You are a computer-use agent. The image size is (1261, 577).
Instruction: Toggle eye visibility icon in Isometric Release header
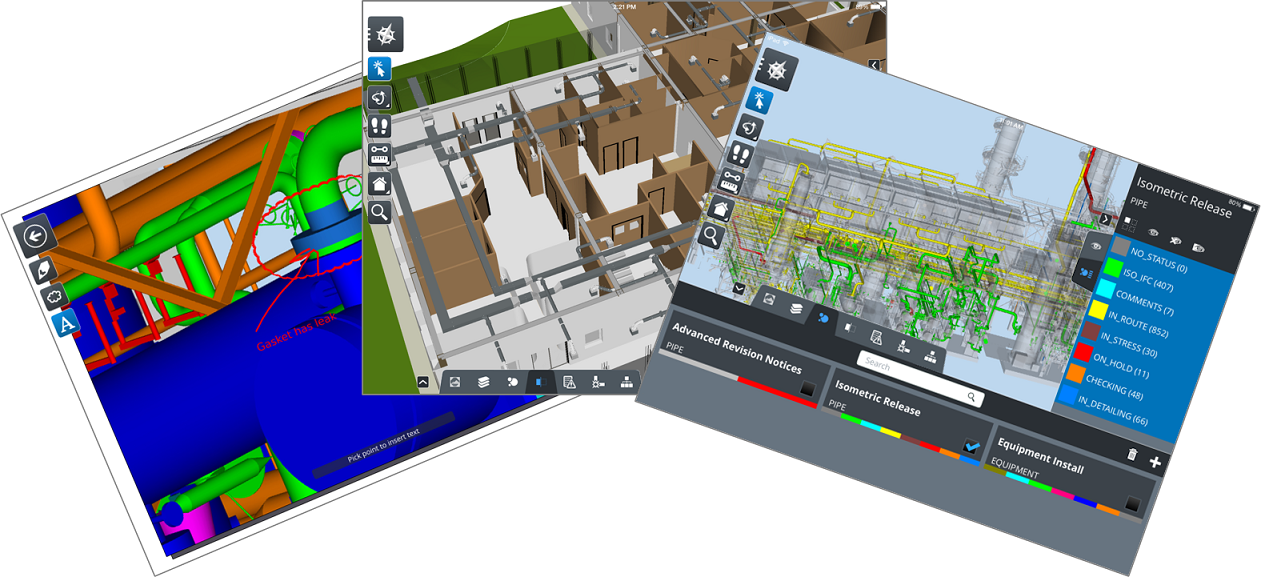tap(1153, 232)
